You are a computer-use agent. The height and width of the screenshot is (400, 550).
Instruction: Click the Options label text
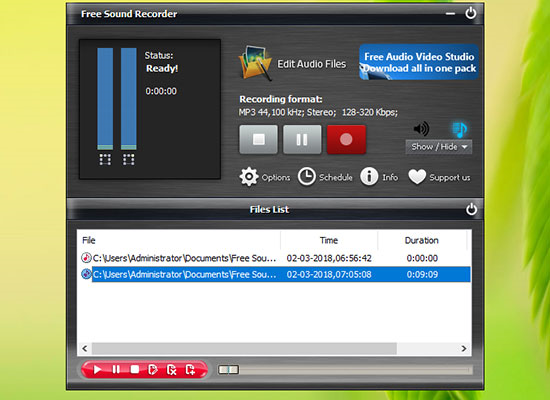click(x=276, y=178)
